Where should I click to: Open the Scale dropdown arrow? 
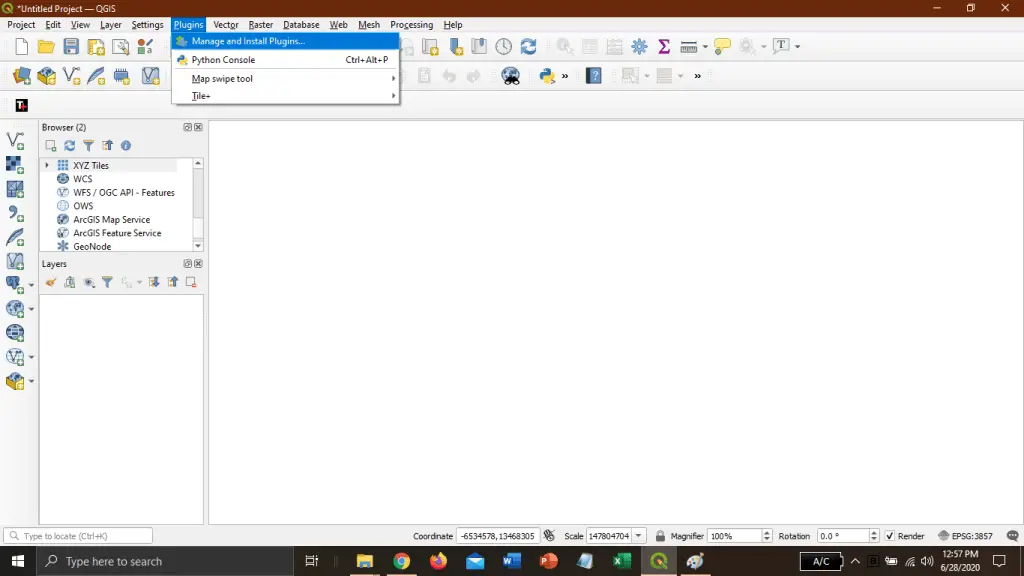click(639, 536)
